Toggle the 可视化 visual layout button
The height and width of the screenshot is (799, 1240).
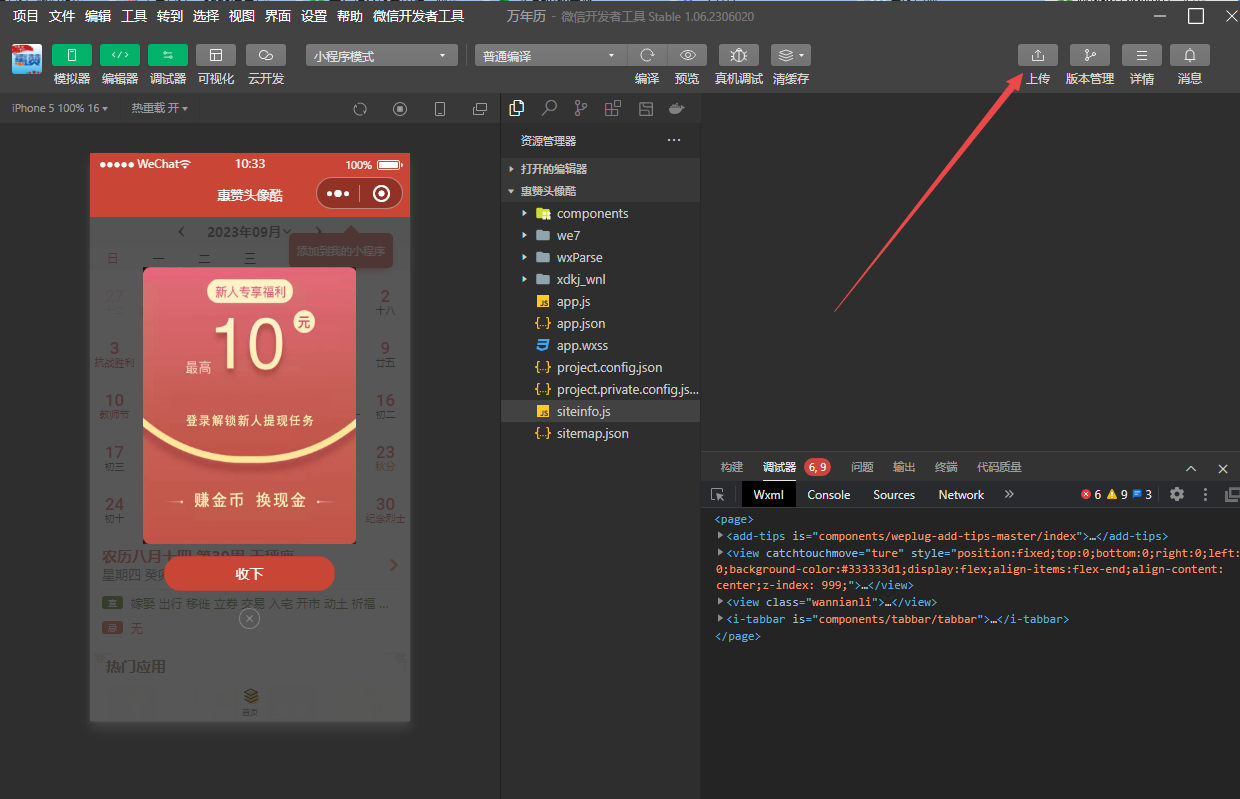pyautogui.click(x=216, y=55)
